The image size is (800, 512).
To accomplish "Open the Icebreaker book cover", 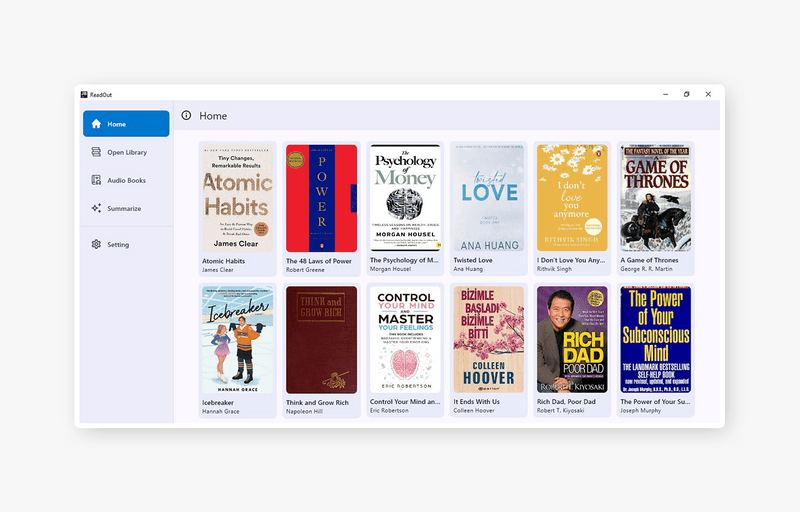I will (x=238, y=340).
